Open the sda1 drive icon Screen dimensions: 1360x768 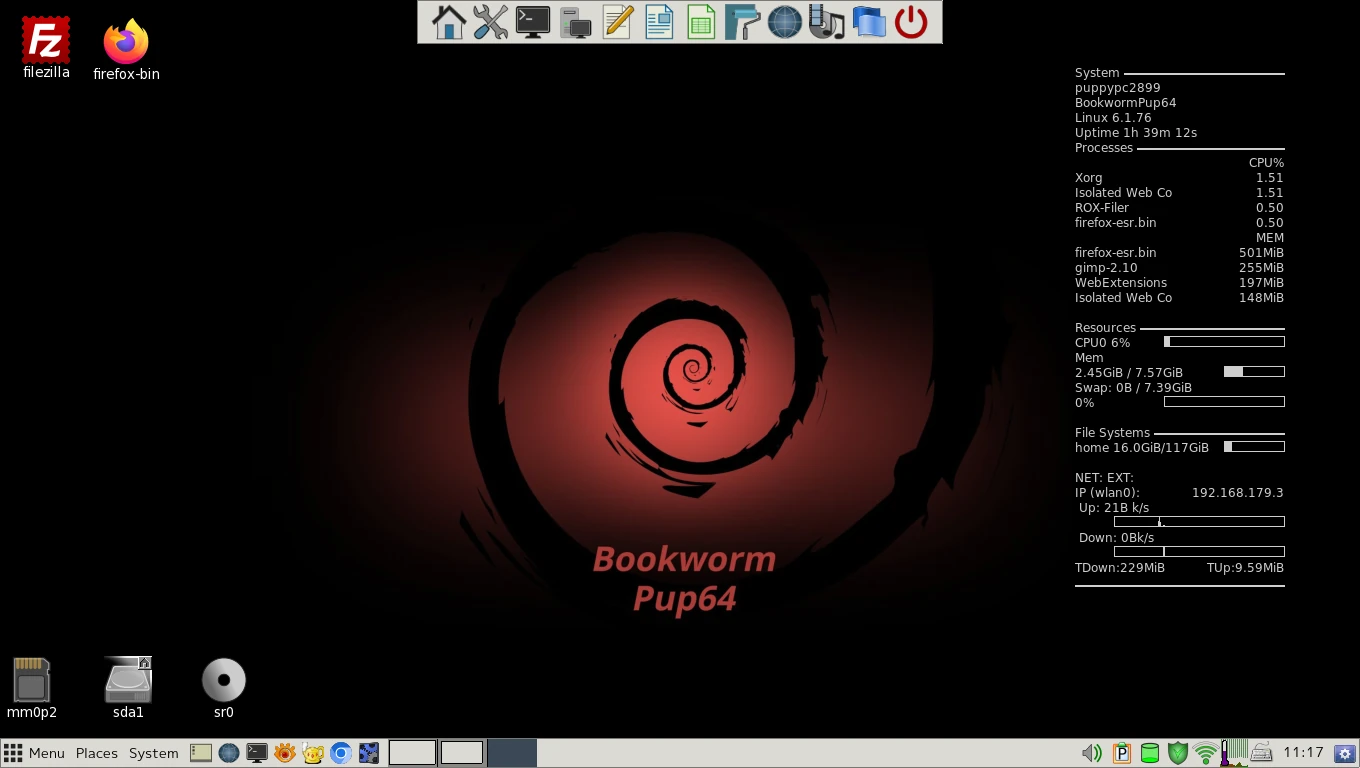click(x=128, y=687)
